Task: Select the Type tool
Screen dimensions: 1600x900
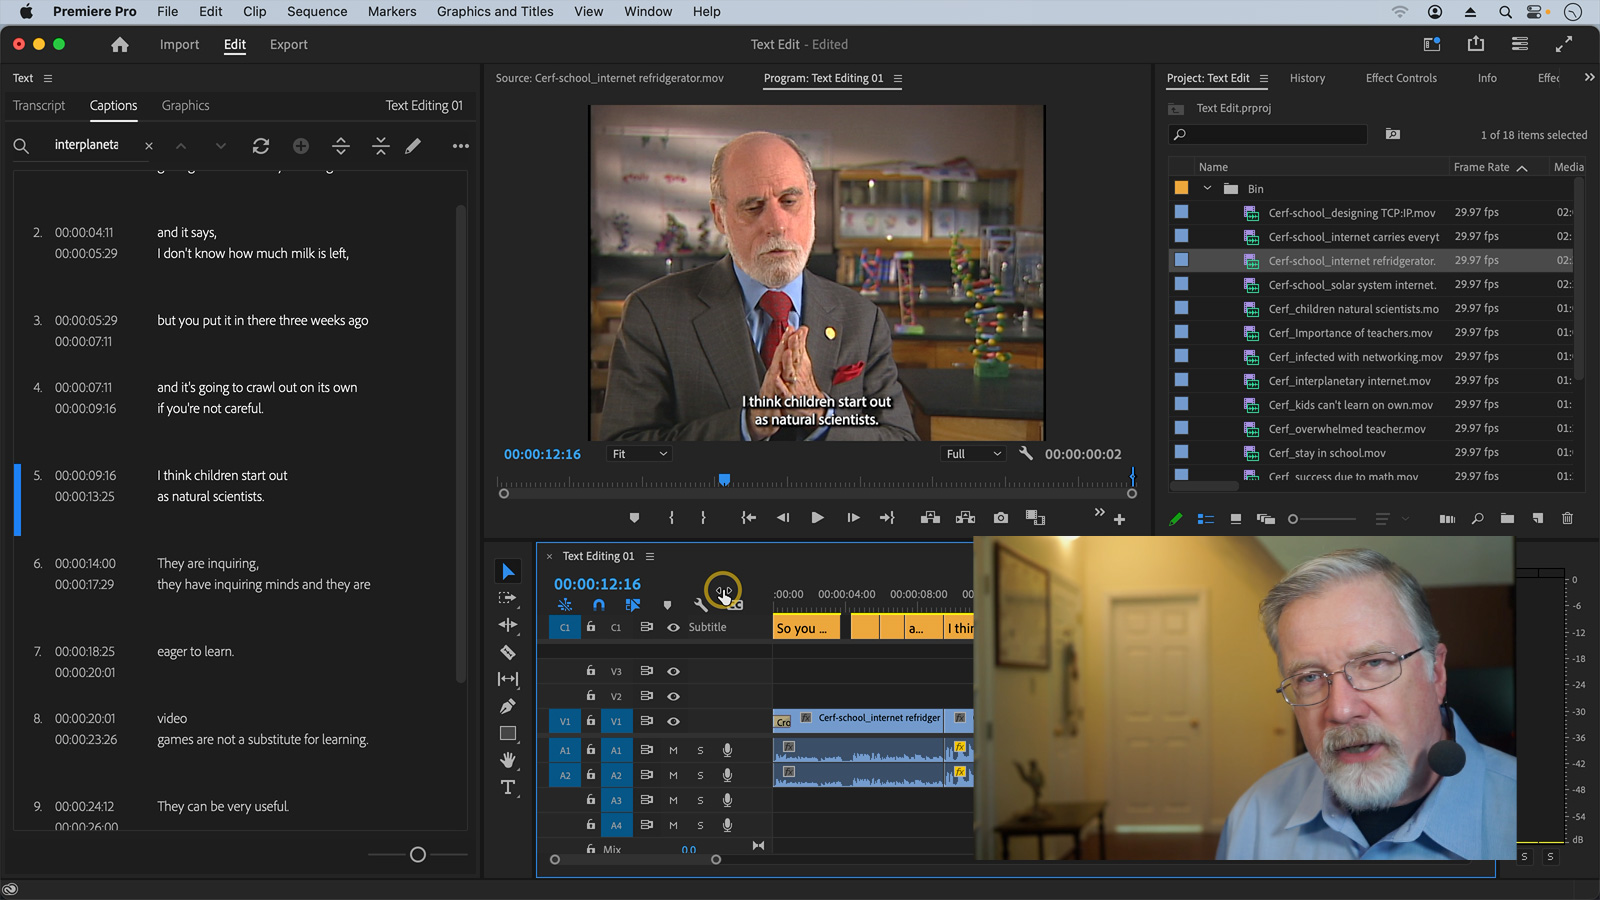Action: (508, 787)
